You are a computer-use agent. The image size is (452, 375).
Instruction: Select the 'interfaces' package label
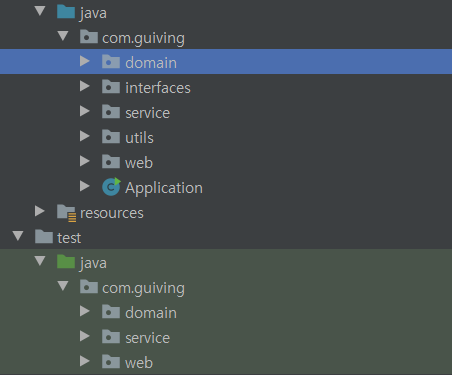158,88
